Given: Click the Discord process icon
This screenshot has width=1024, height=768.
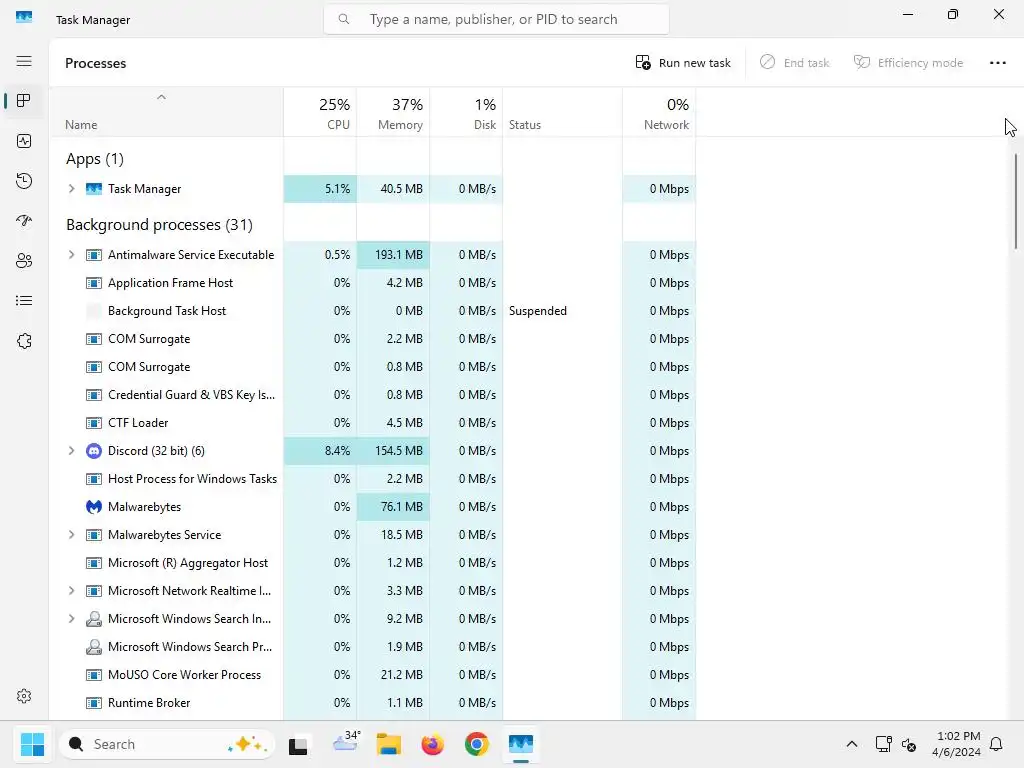Looking at the screenshot, I should point(94,451).
